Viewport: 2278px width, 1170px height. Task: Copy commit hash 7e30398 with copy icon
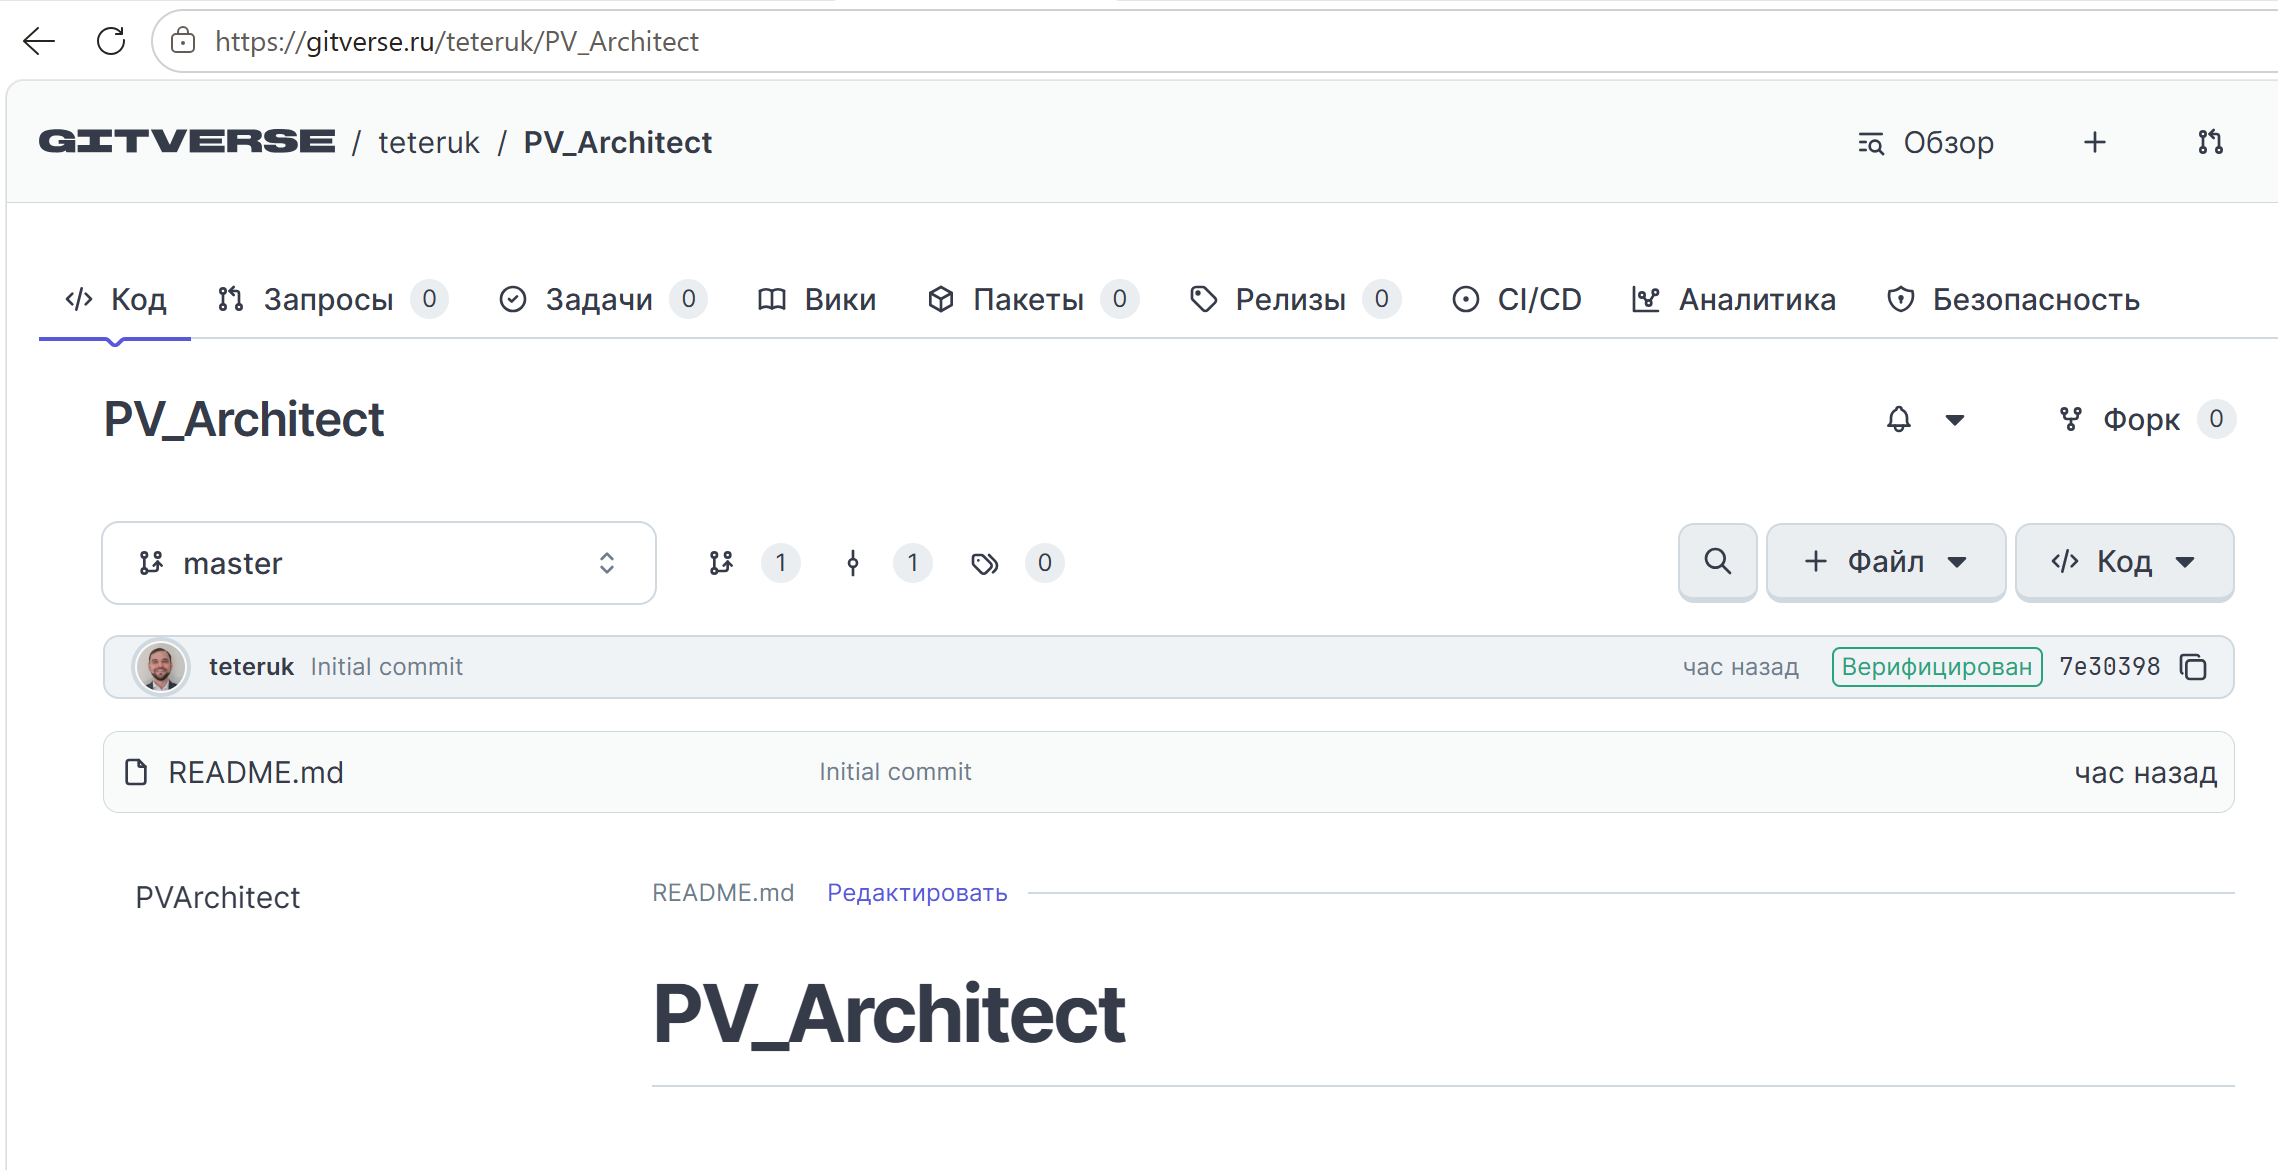pyautogui.click(x=2193, y=667)
